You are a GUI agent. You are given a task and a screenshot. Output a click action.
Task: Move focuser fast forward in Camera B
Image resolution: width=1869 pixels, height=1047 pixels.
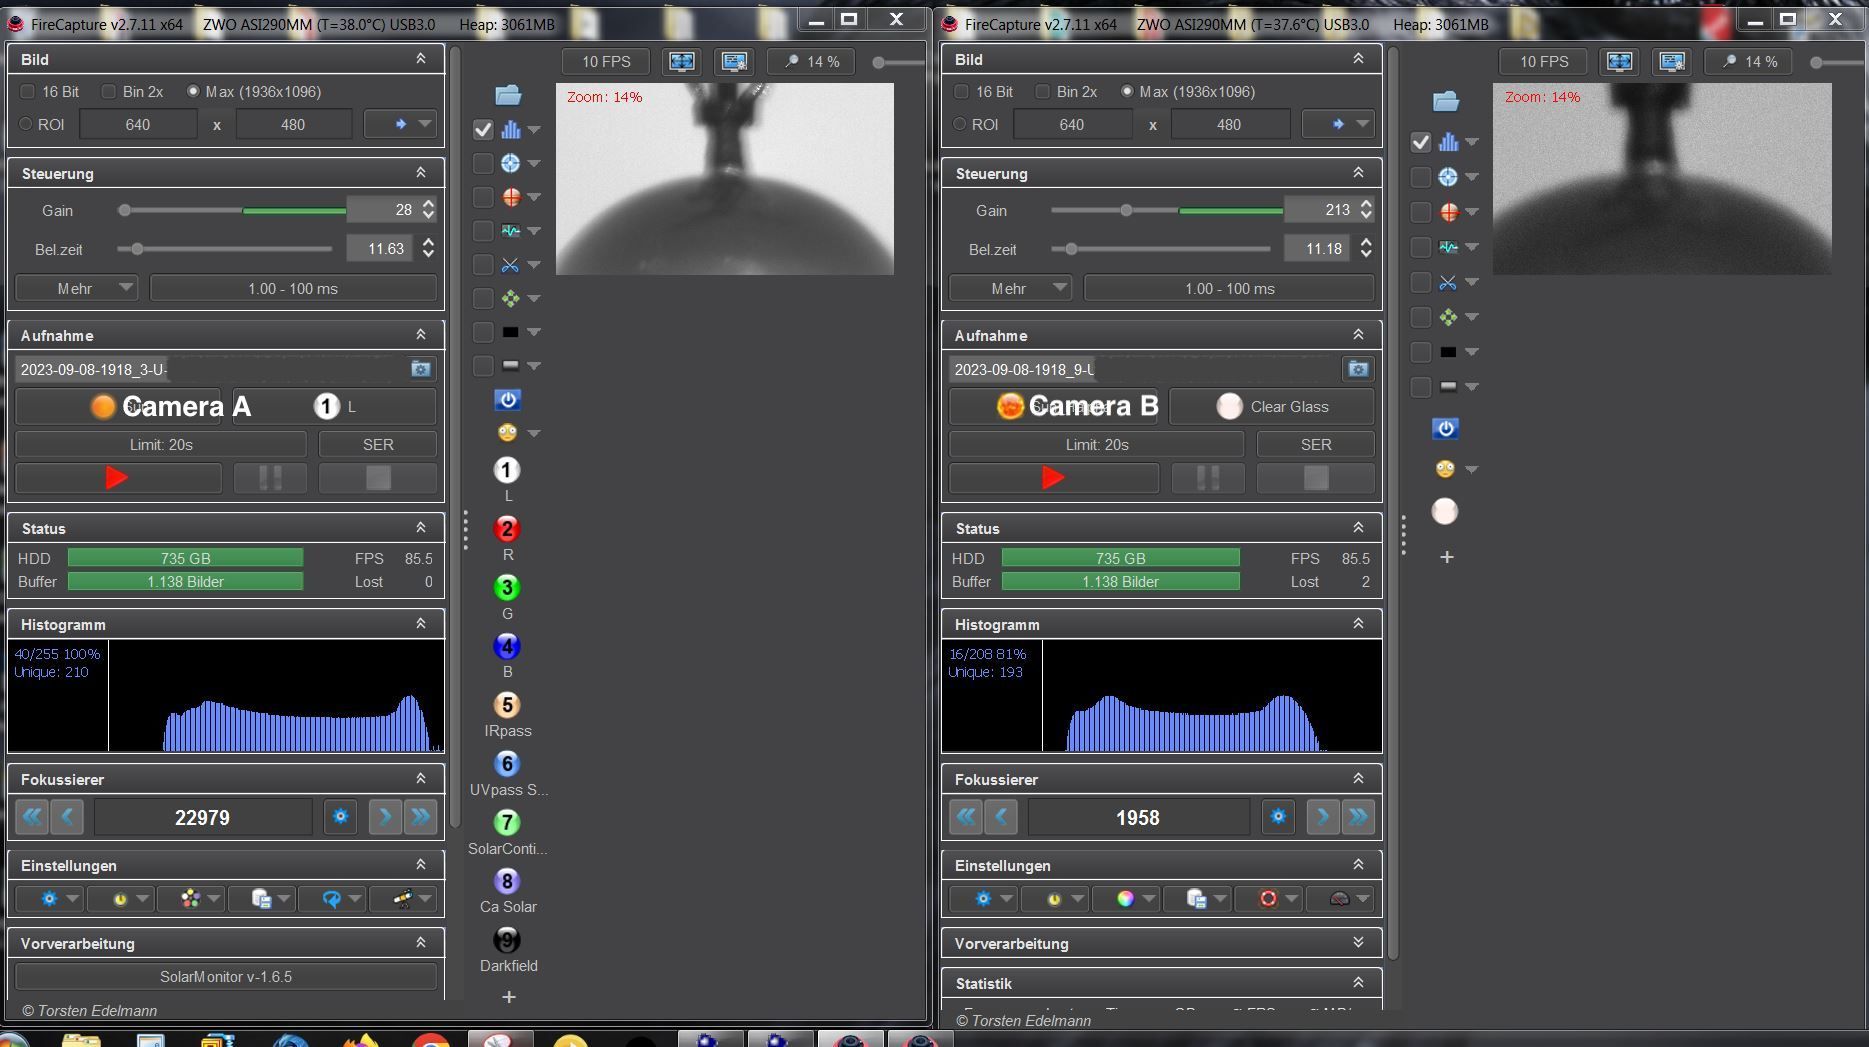1358,817
